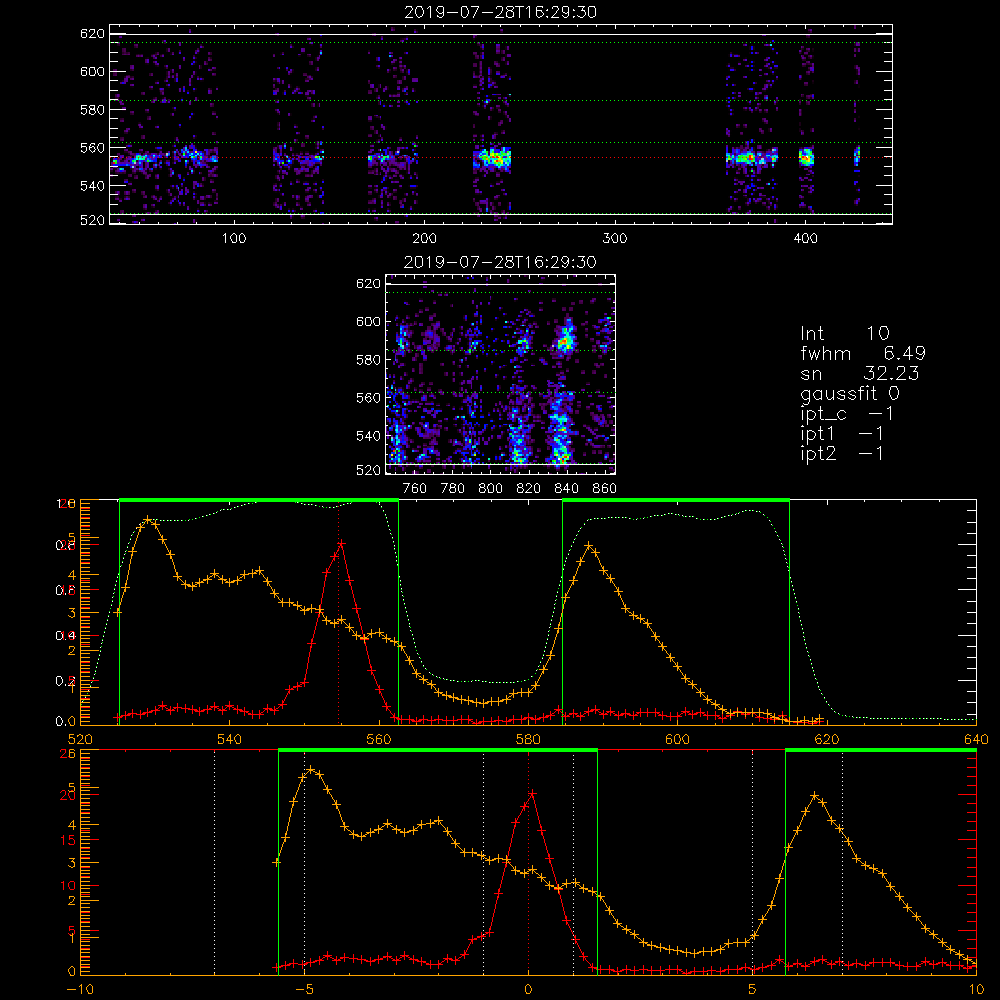Click the brightest blob near 840 in middle image
This screenshot has height=1000, width=1000.
565,338
